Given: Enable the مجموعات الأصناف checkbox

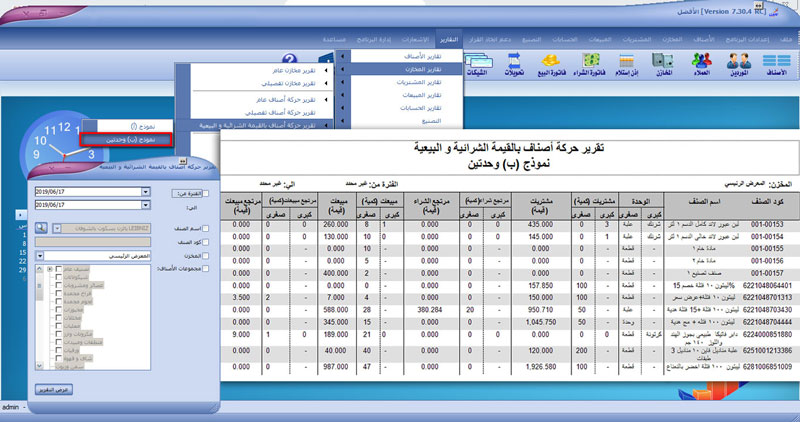Looking at the screenshot, I should click(x=206, y=268).
